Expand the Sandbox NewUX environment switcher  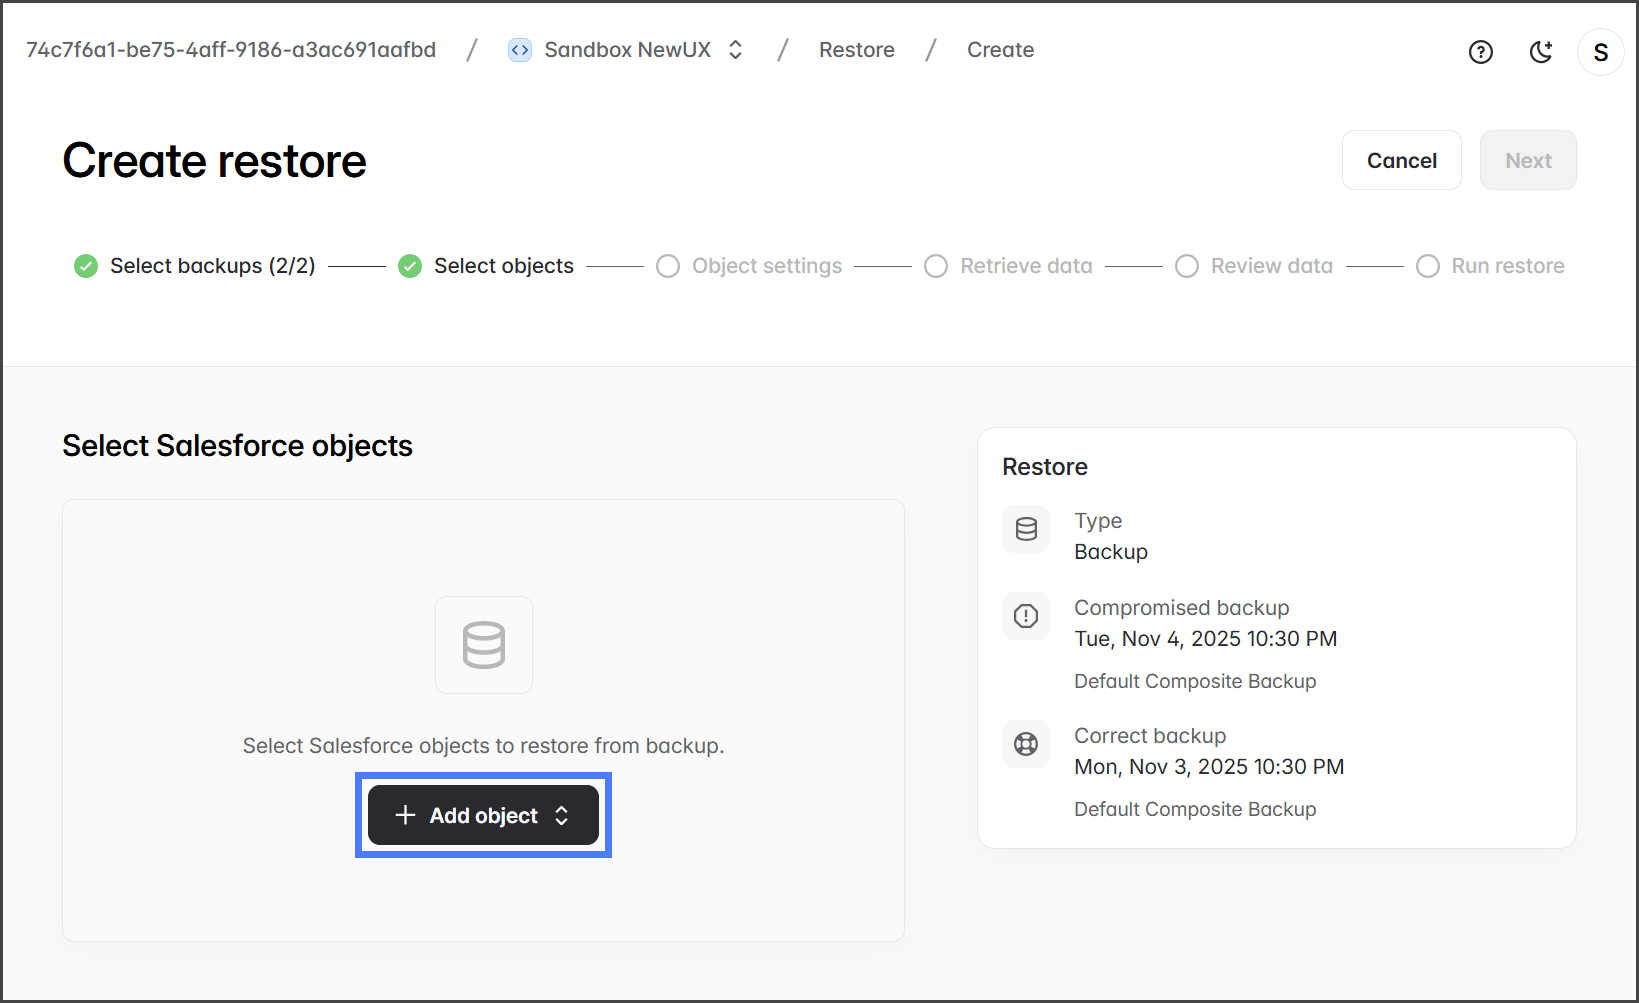click(735, 50)
